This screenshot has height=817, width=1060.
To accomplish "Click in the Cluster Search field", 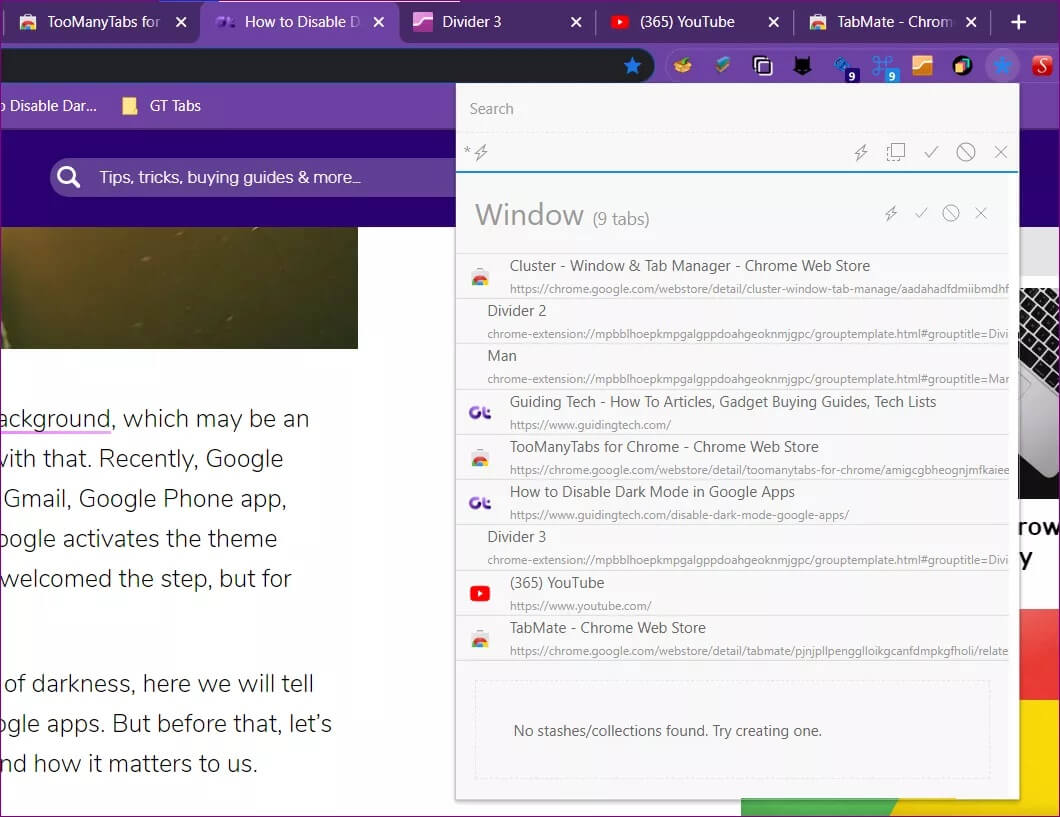I will tap(737, 109).
